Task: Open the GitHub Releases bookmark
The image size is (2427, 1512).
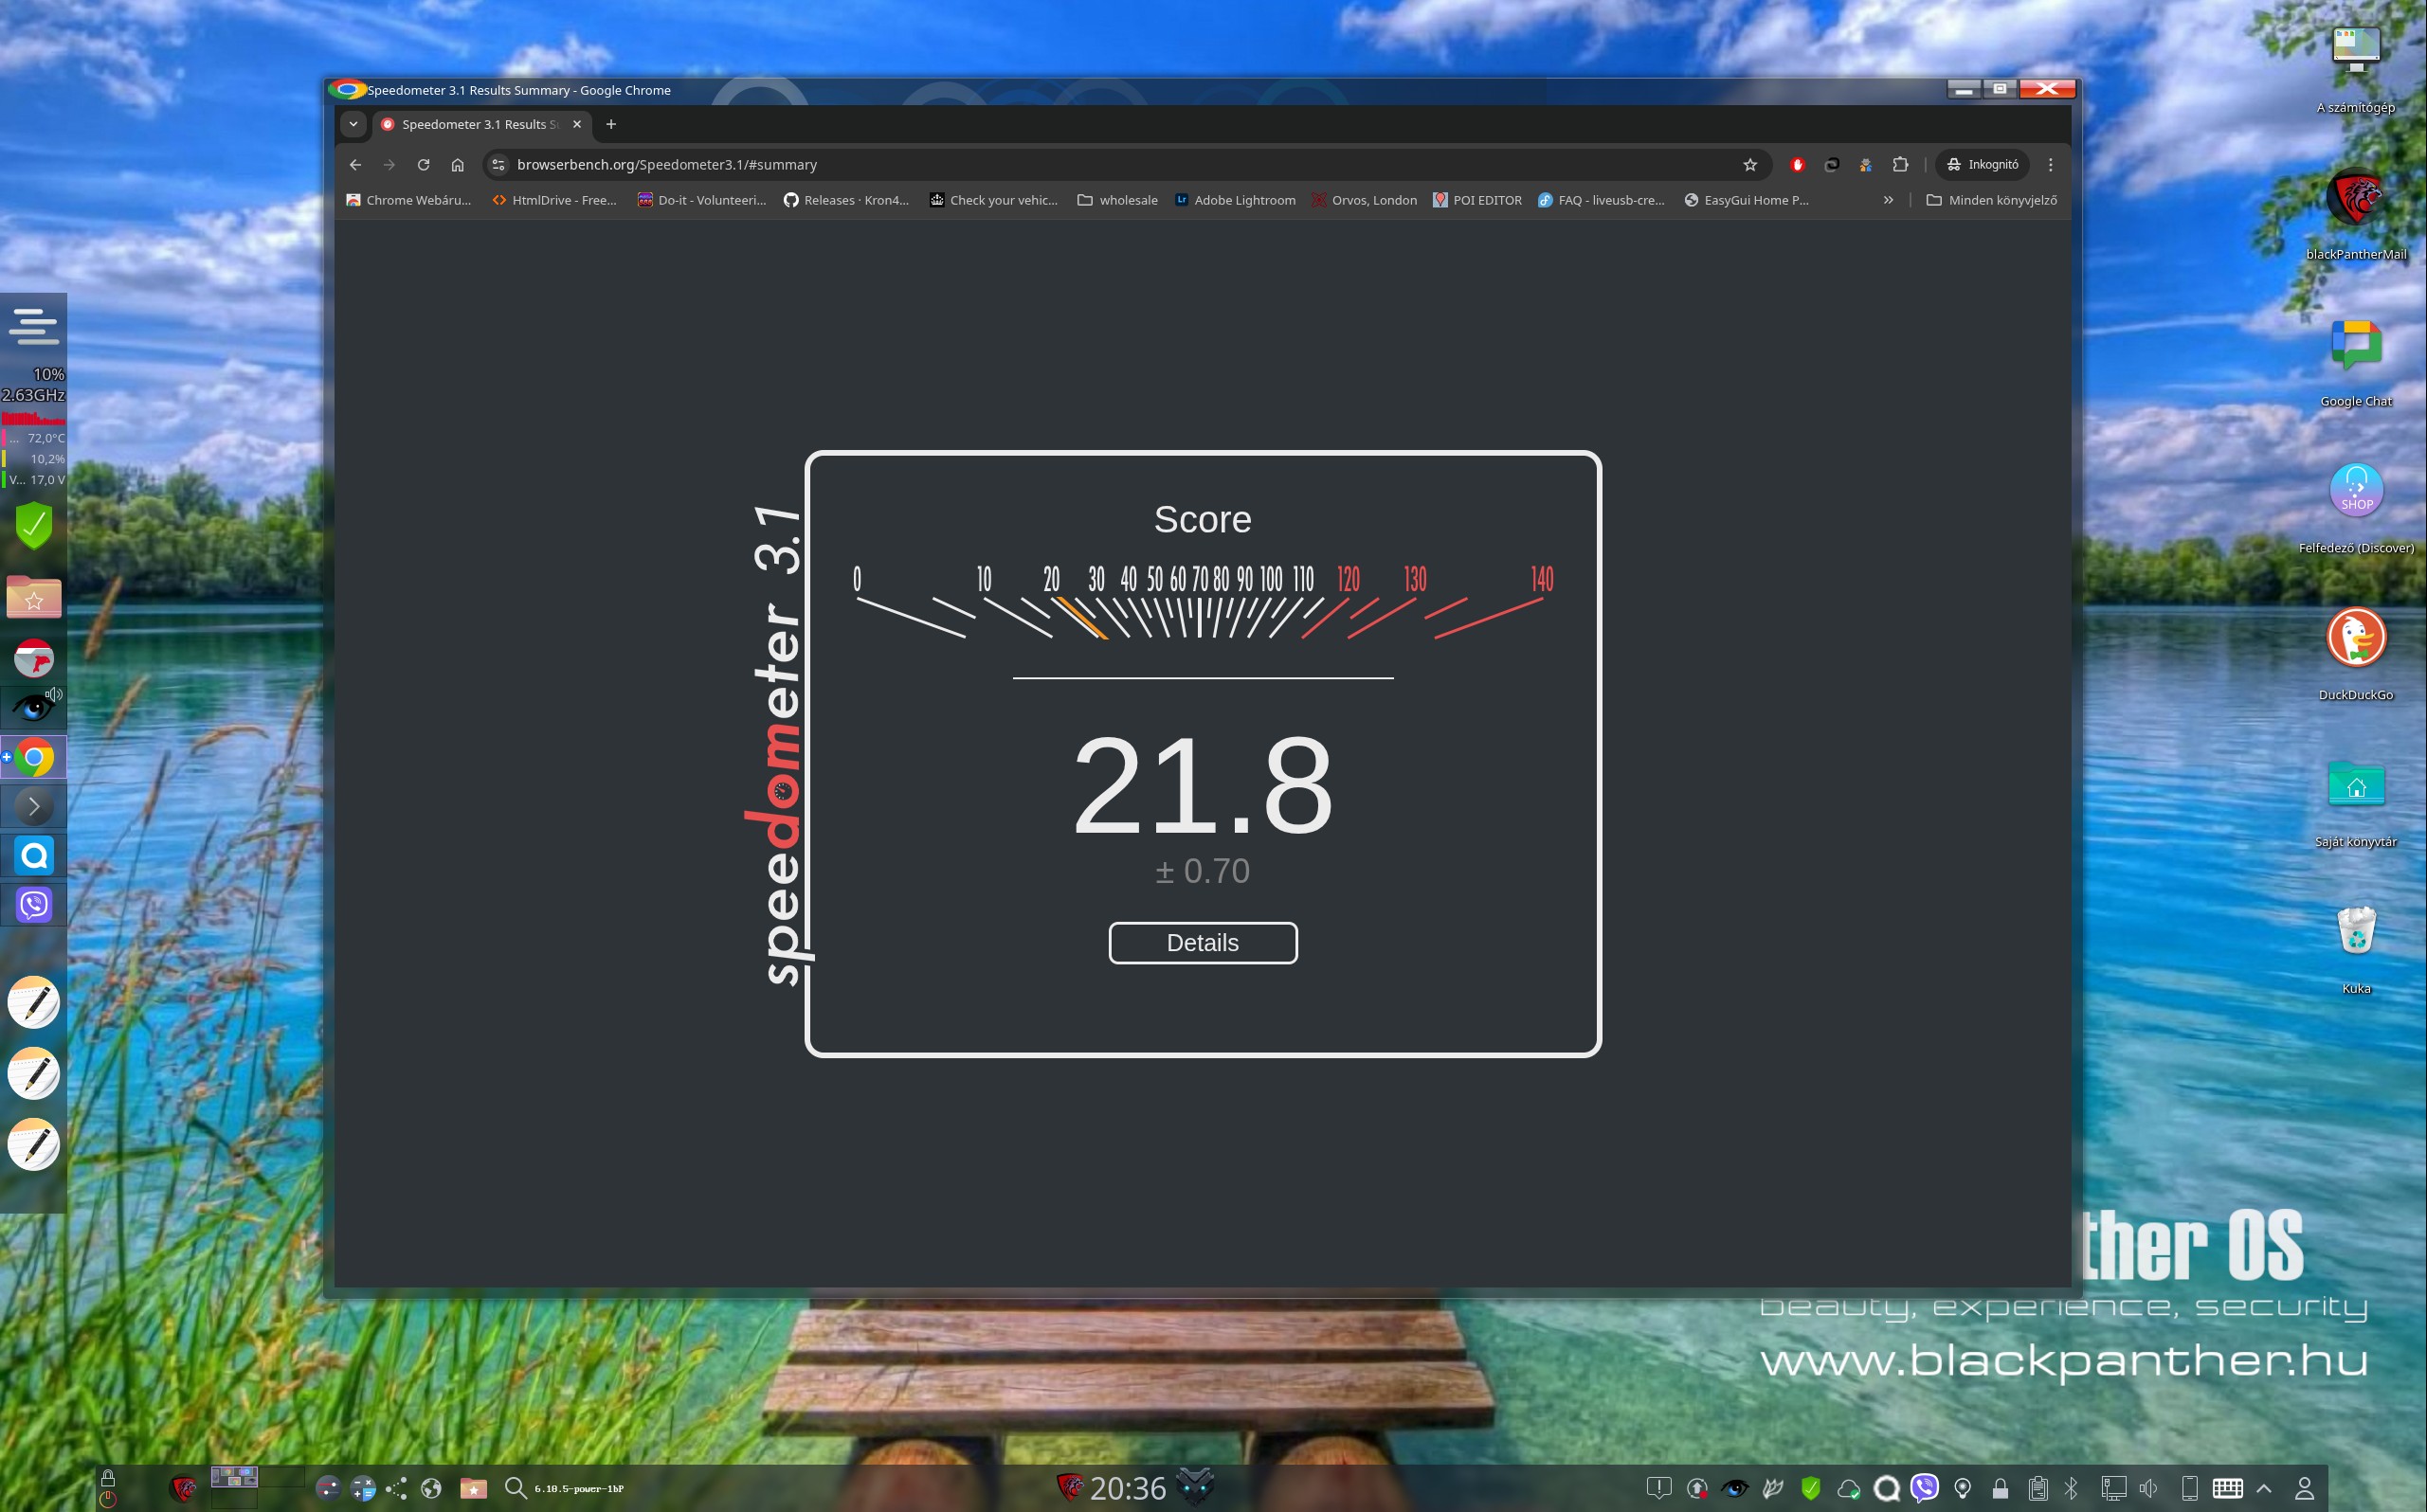Action: (846, 200)
